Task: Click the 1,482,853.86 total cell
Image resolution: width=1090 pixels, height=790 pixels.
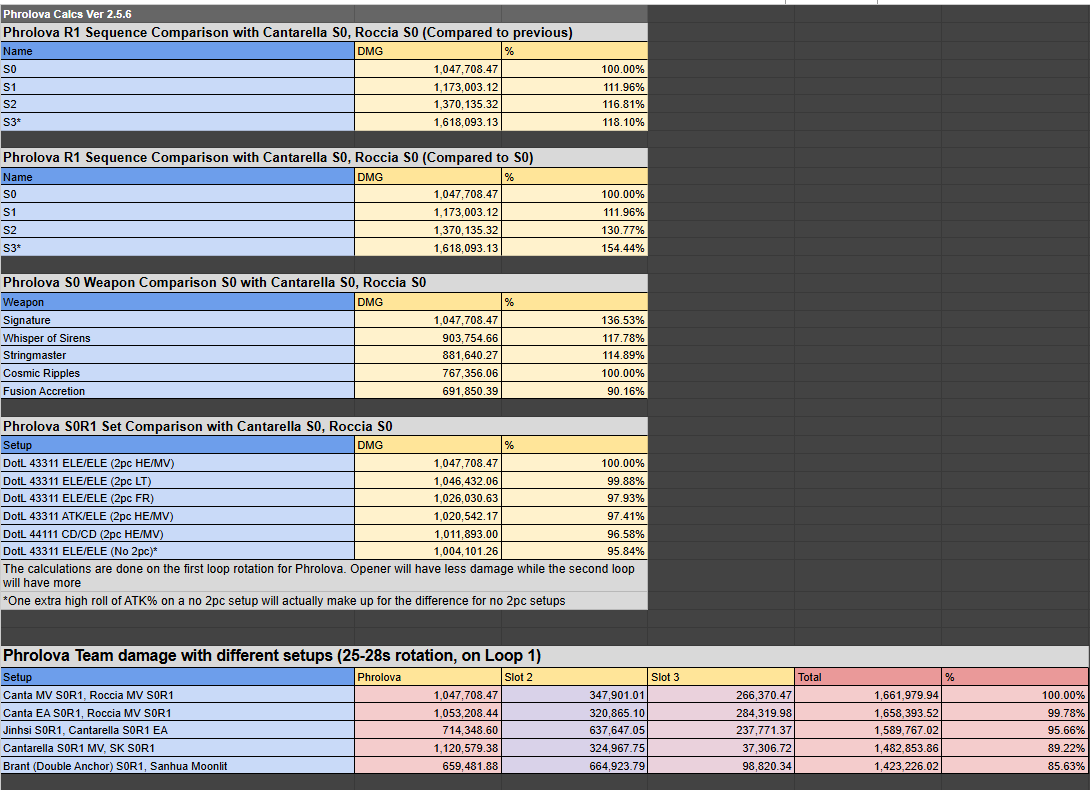Action: (x=868, y=749)
